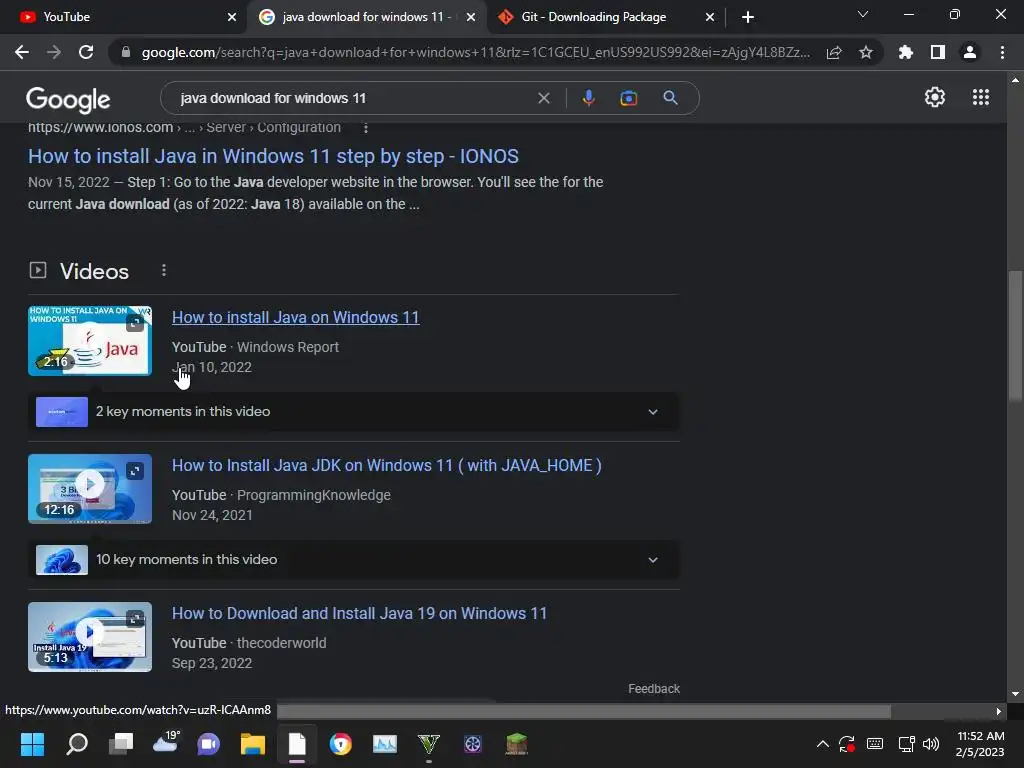Click the address bar URL
The image size is (1024, 768).
[475, 52]
